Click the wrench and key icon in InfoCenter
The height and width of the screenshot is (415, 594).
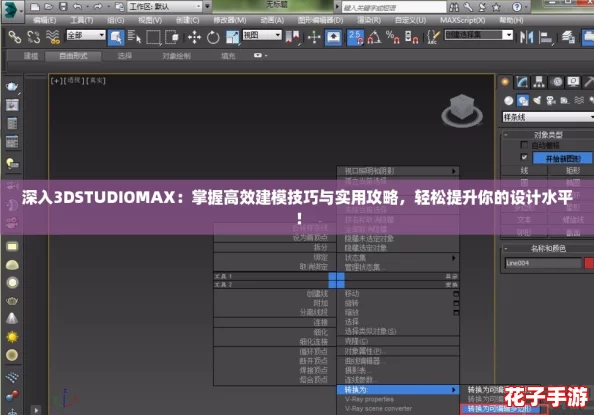468,7
